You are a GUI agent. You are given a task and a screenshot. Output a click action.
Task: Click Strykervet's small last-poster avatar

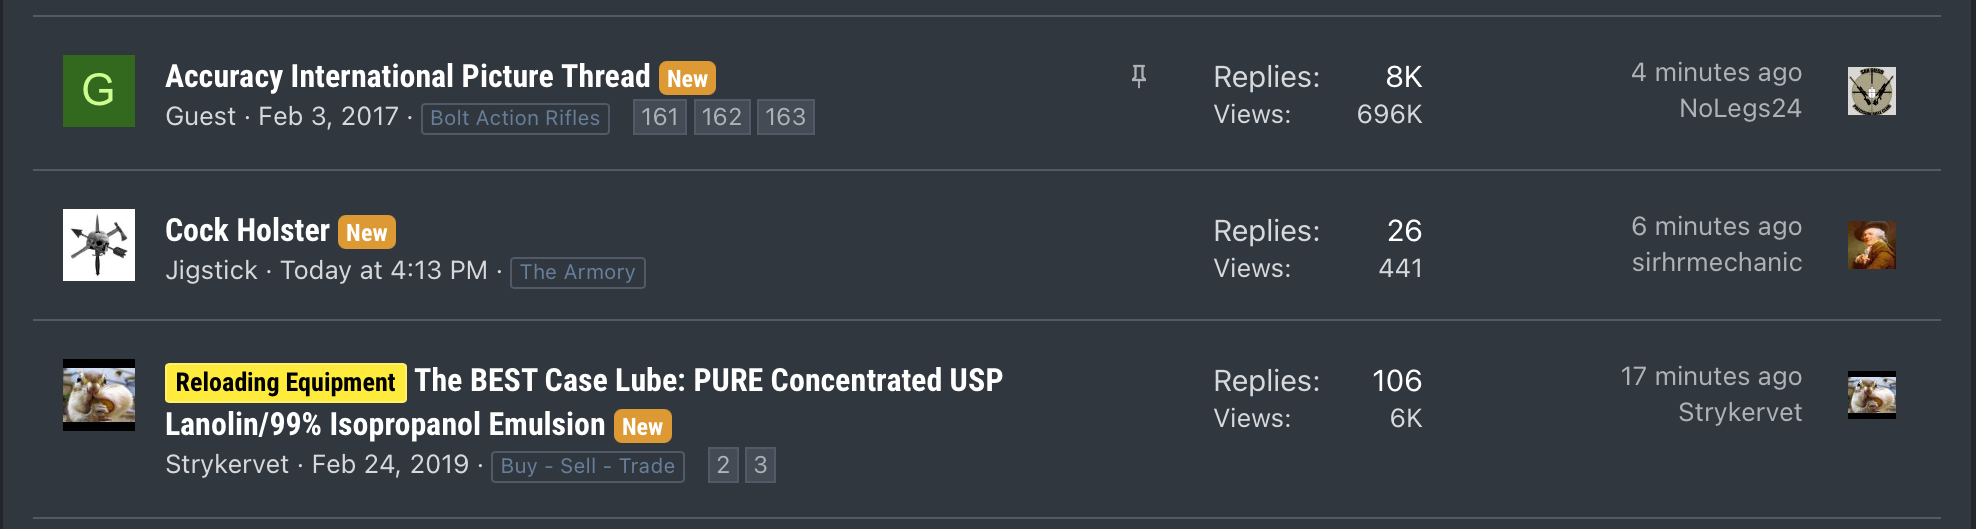1871,395
